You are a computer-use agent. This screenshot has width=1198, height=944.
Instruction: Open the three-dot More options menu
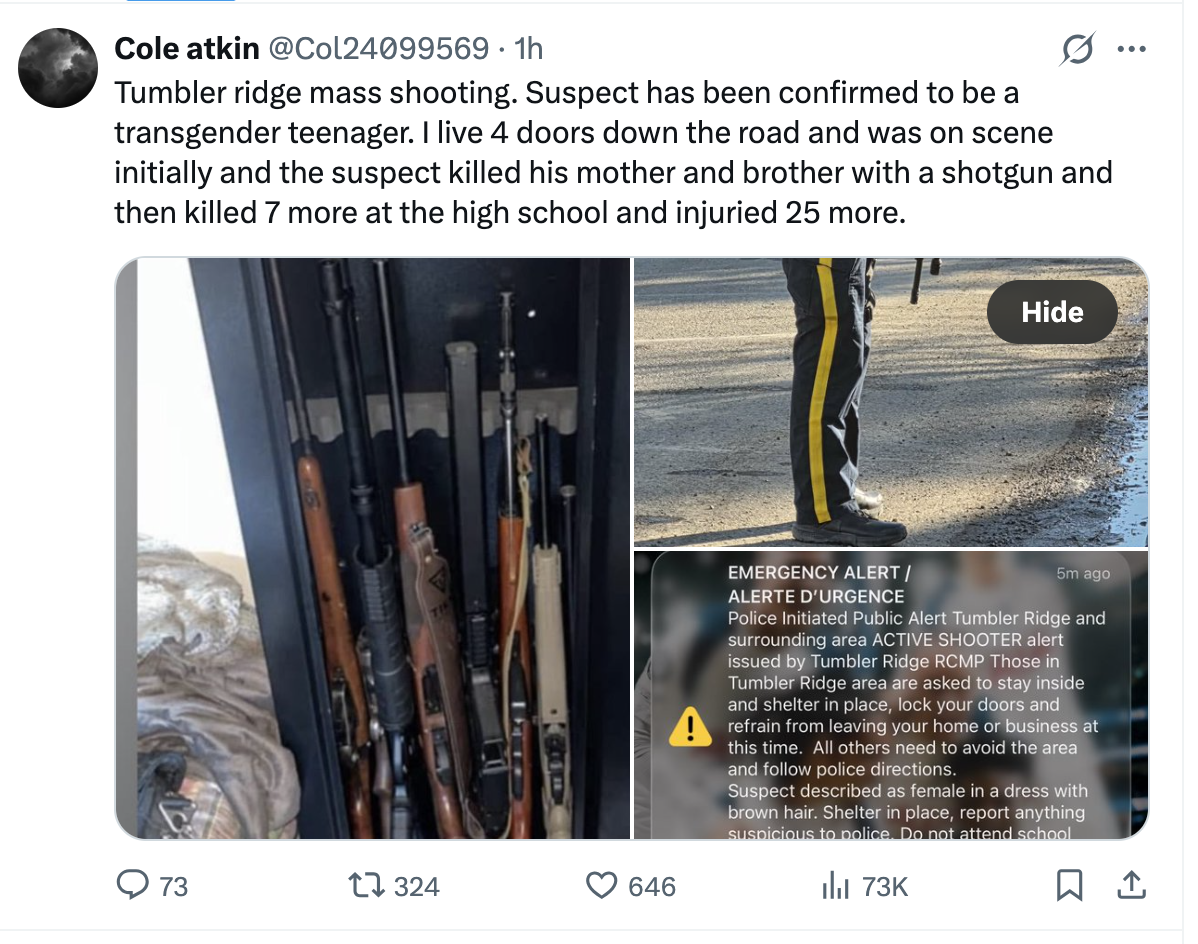1131,49
